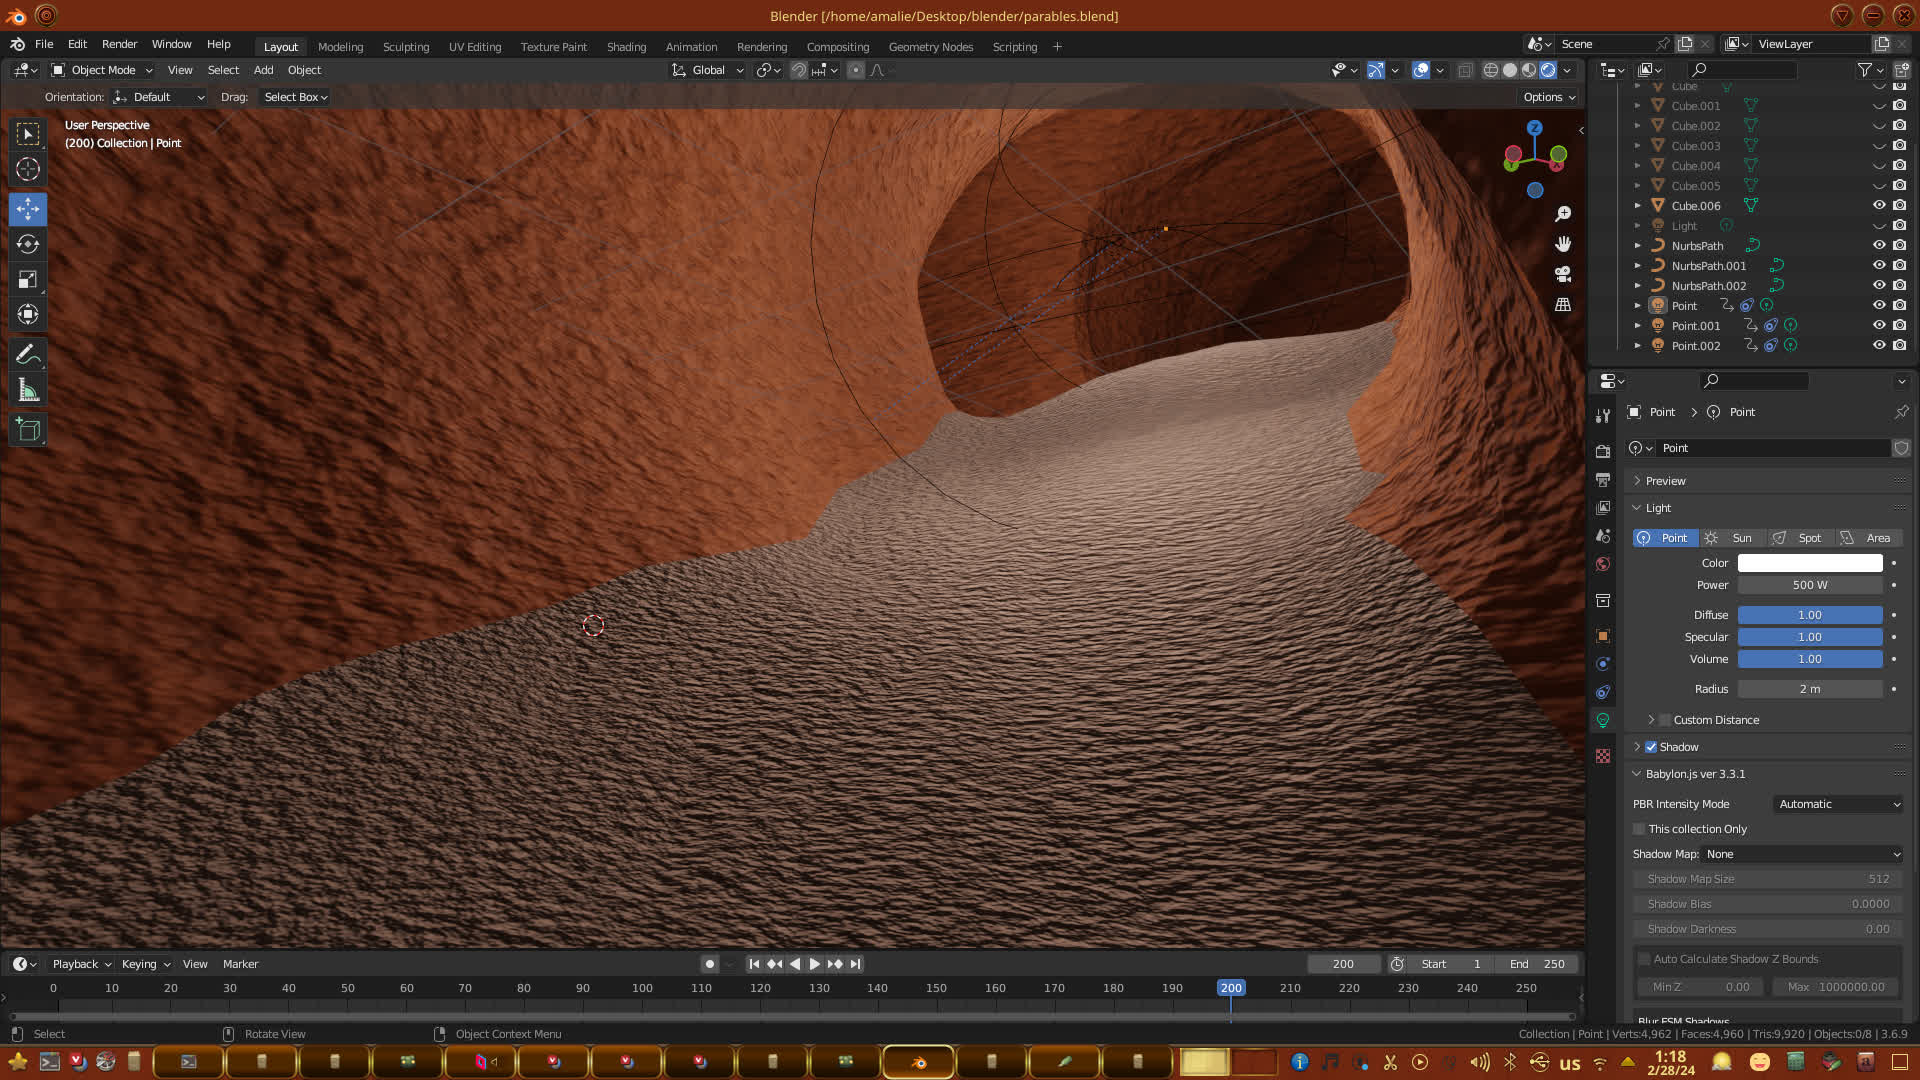This screenshot has width=1920, height=1080.
Task: Open the viewport Options button
Action: tap(1549, 97)
